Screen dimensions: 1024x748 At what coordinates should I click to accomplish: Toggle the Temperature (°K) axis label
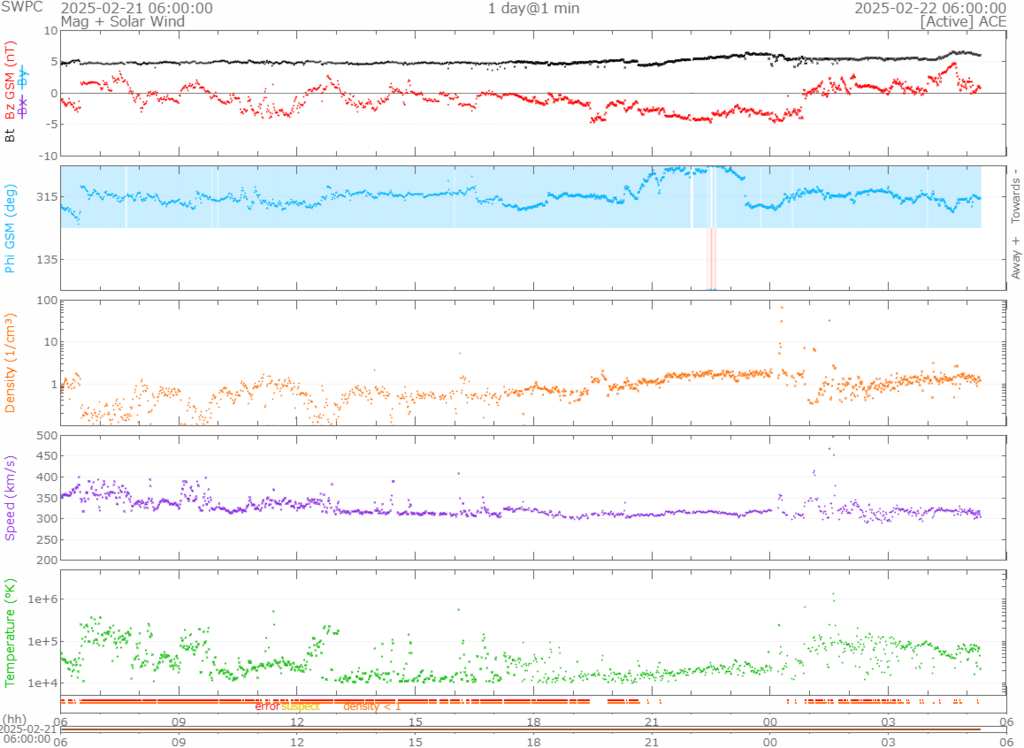[10, 632]
